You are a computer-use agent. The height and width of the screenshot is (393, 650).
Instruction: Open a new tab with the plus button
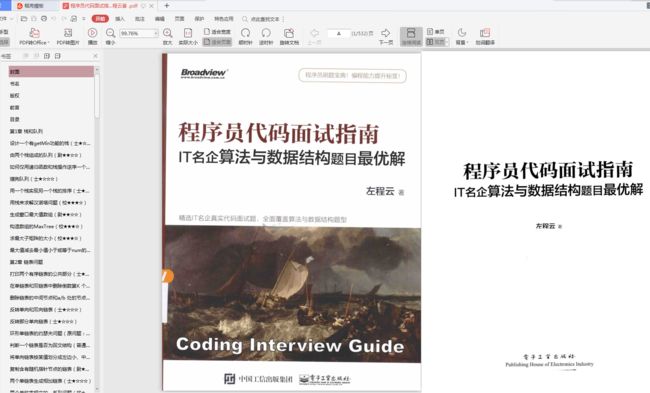(167, 5)
